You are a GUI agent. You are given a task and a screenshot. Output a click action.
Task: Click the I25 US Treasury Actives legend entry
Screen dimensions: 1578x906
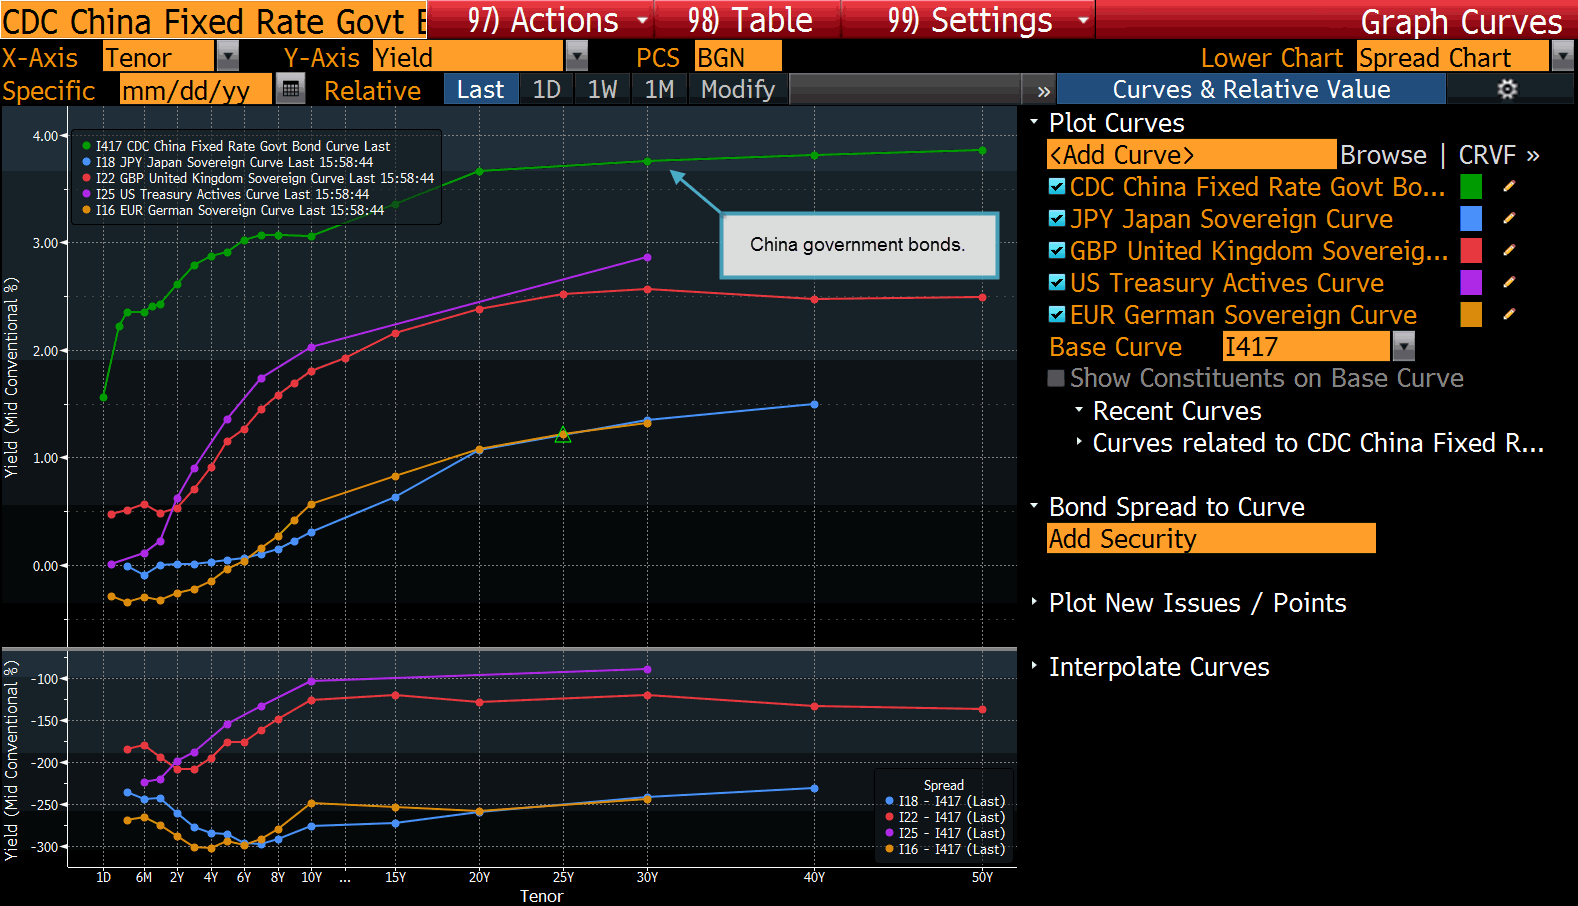pos(225,194)
